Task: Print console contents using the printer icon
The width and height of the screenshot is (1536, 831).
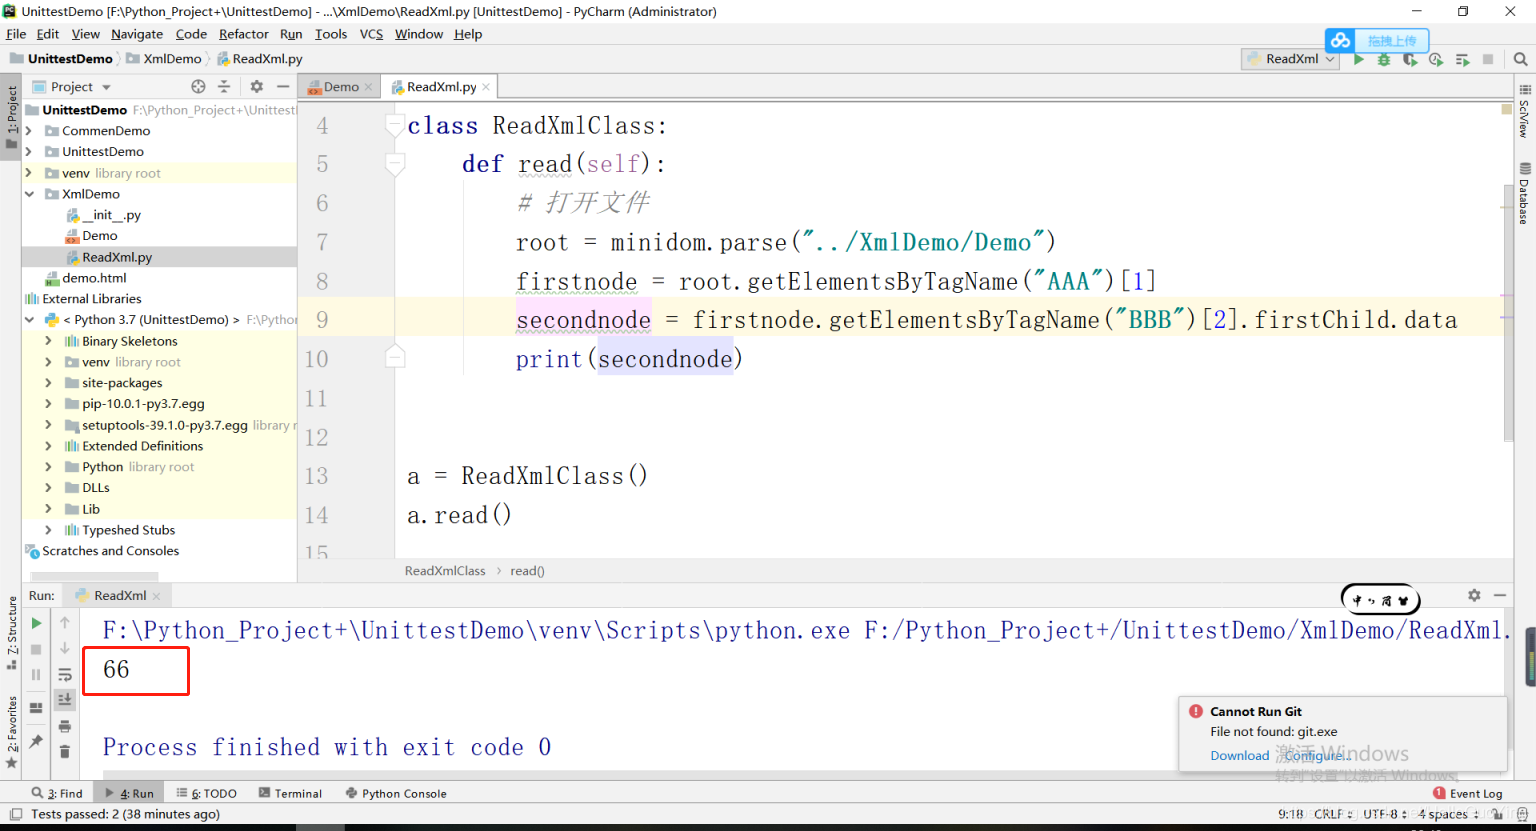Action: 64,724
